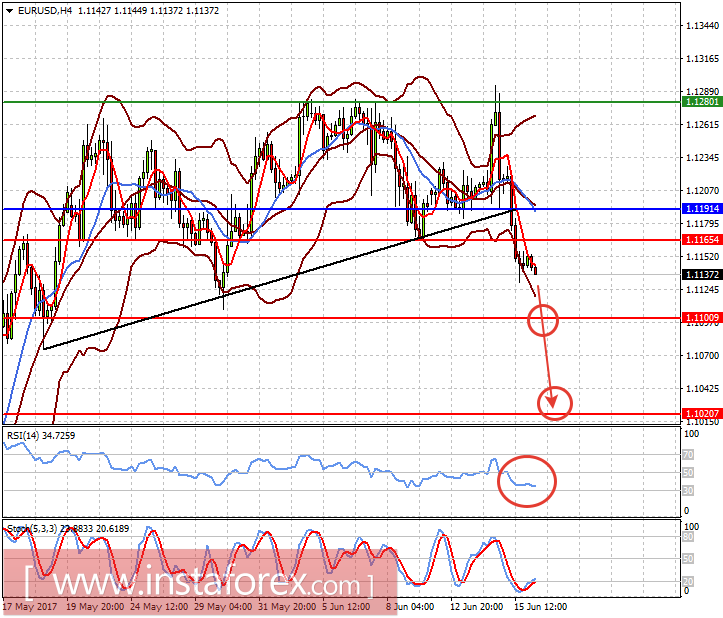Click the RSI scale value 30
723x618 pixels.
tap(688, 490)
